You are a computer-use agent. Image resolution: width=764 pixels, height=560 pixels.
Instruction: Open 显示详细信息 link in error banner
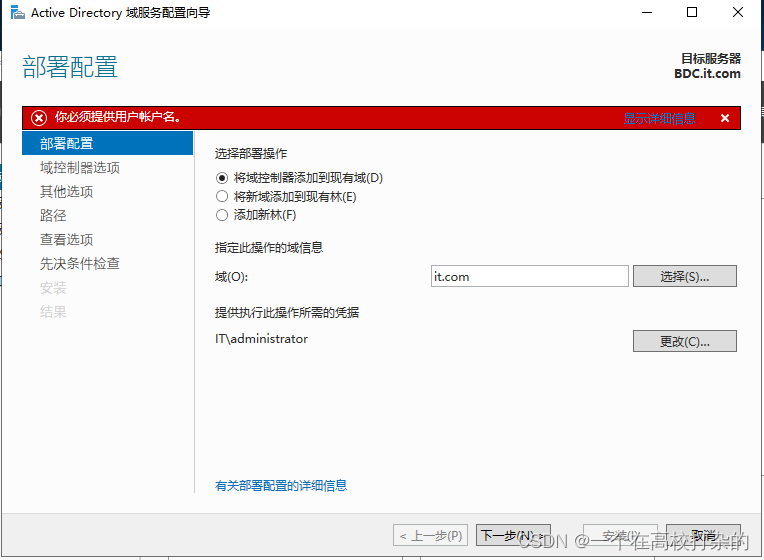tap(659, 118)
